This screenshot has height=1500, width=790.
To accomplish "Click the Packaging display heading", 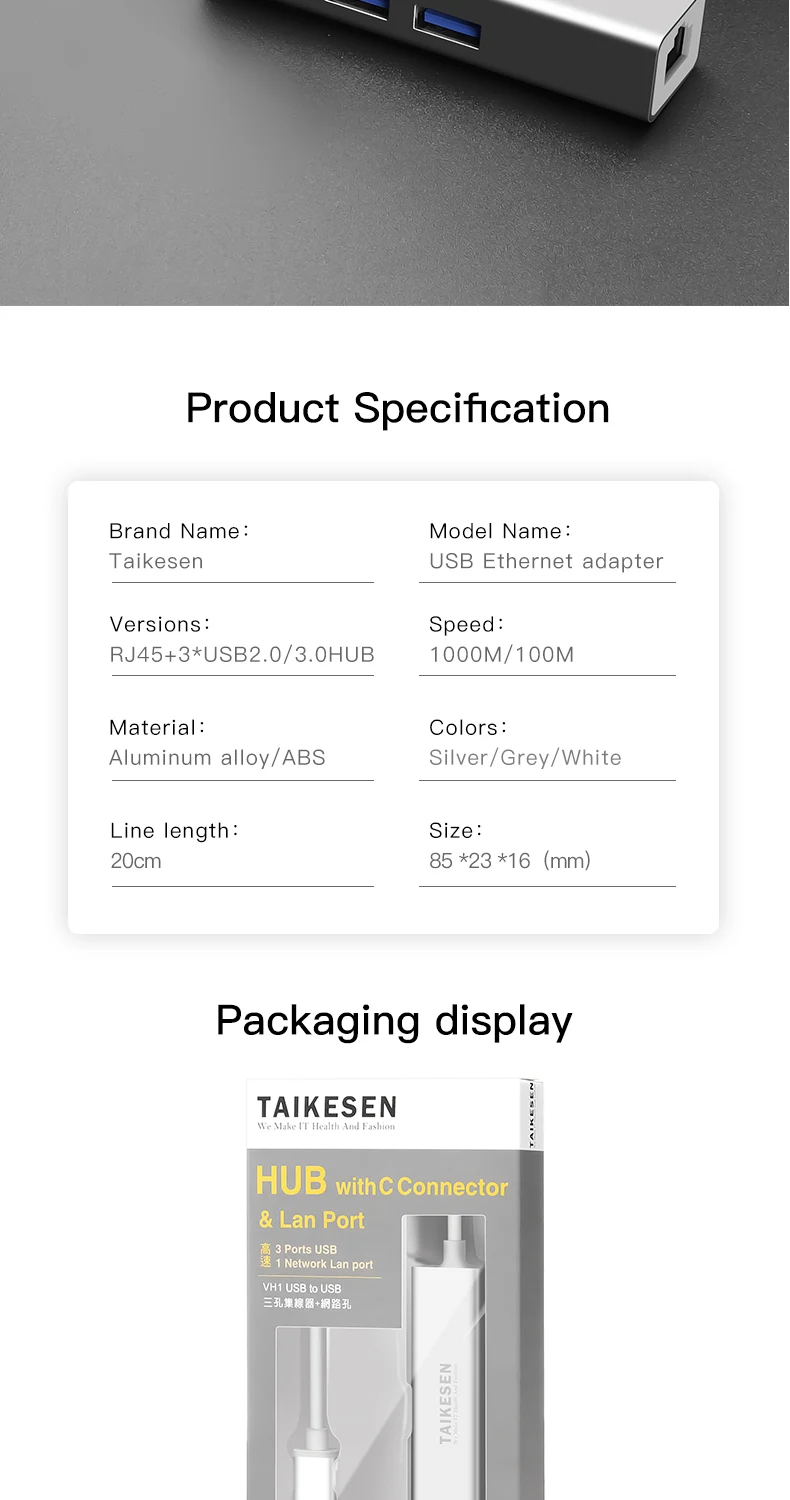I will (x=394, y=1021).
